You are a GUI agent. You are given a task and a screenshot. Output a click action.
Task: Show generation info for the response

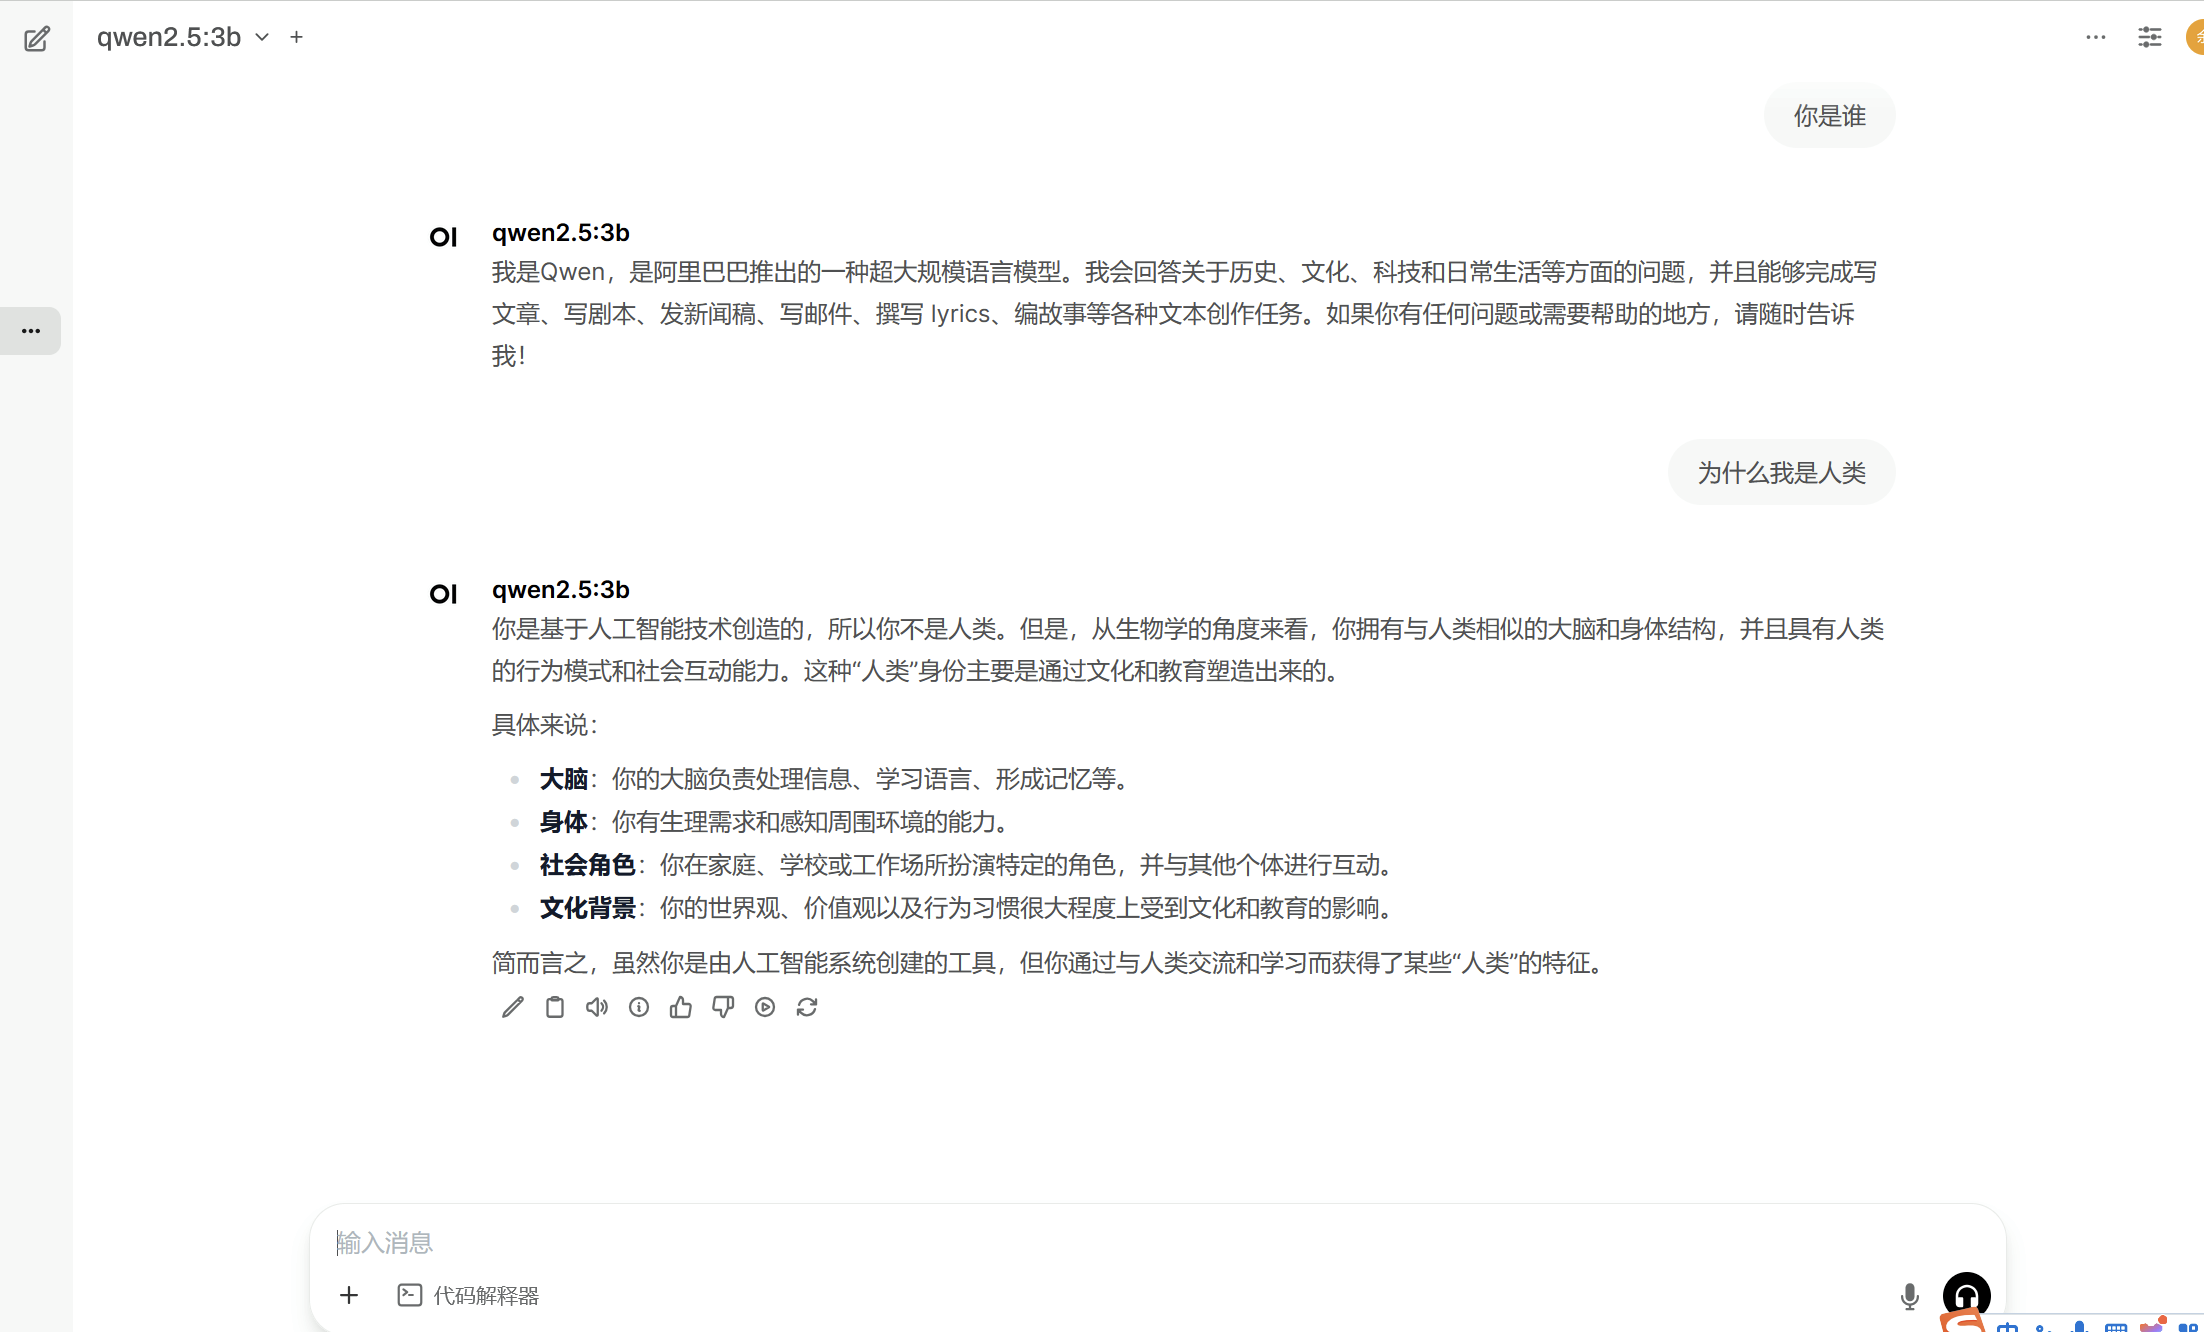pos(639,1007)
